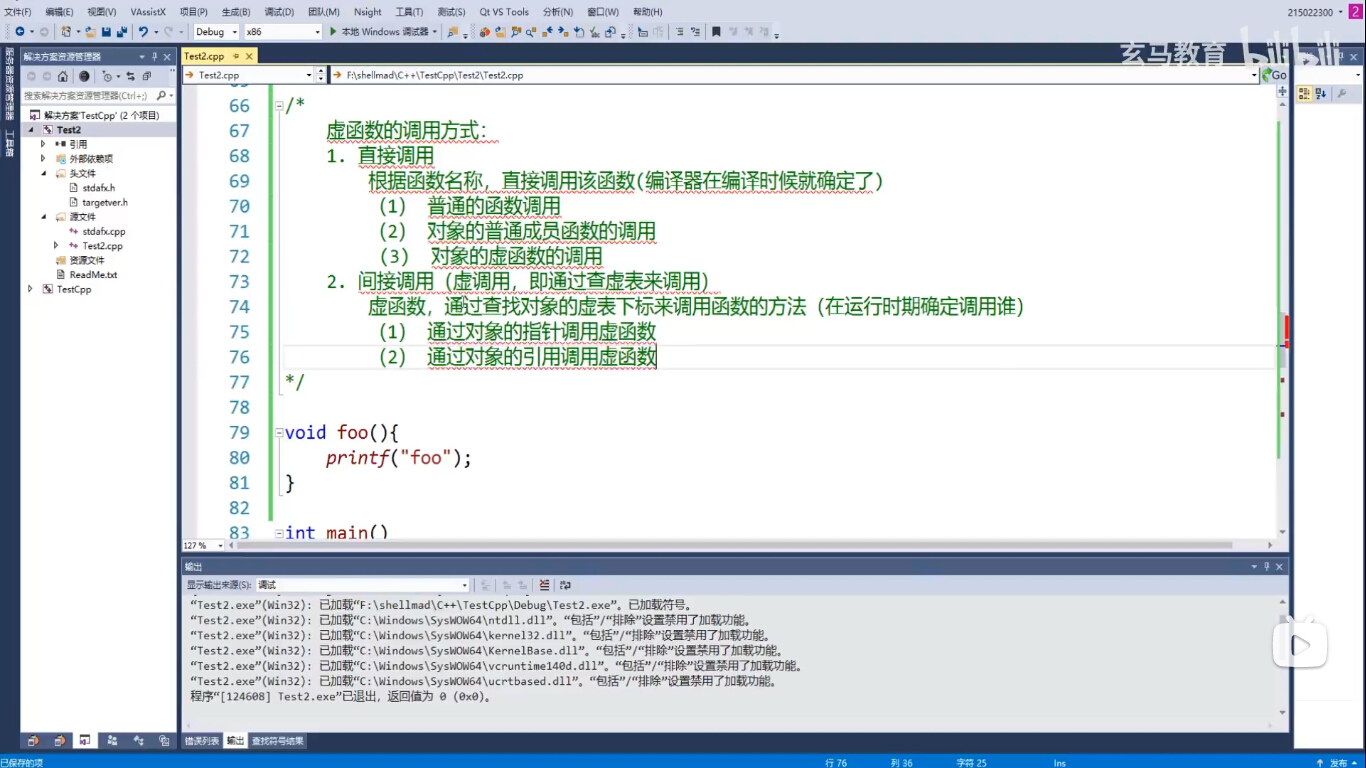Toggle pin on the Test2.cpp tab
This screenshot has width=1366, height=768.
coord(236,57)
